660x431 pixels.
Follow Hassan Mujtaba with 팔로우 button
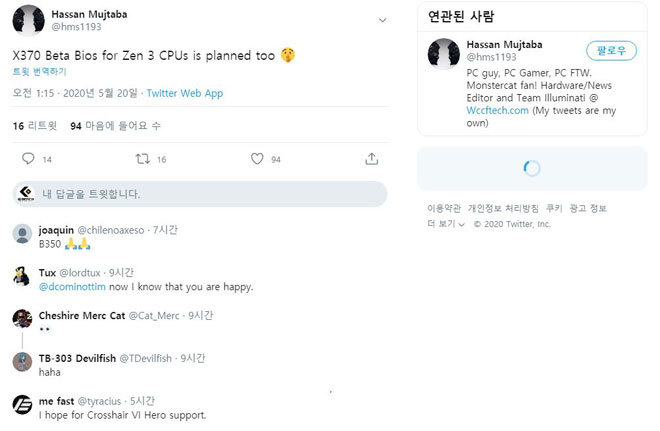pyautogui.click(x=610, y=50)
